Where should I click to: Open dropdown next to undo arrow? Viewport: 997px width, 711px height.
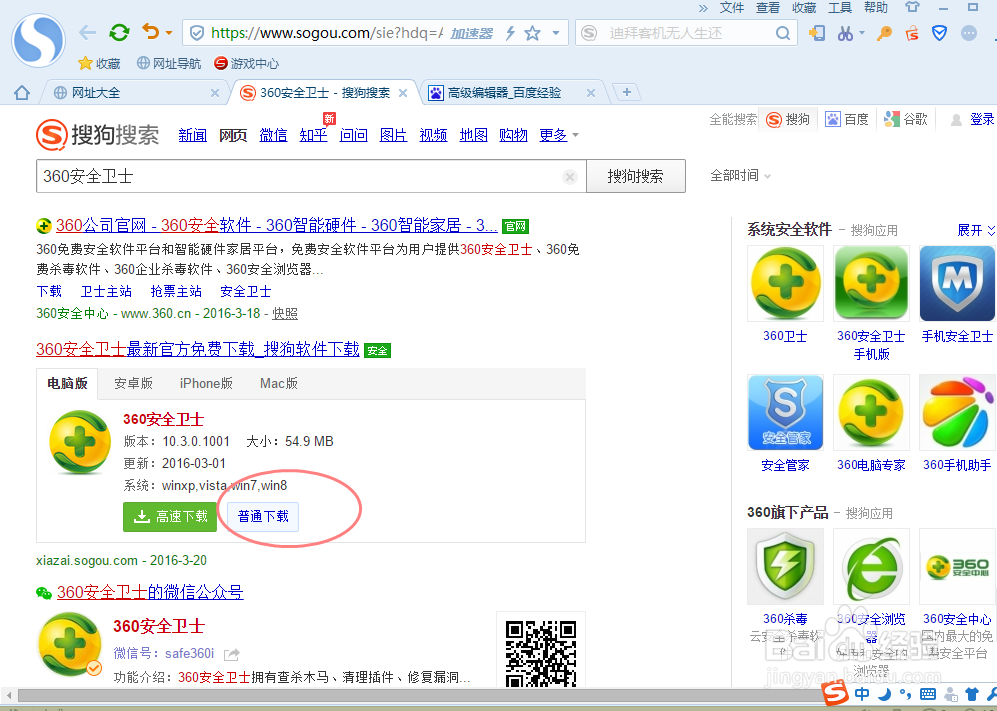click(x=168, y=32)
